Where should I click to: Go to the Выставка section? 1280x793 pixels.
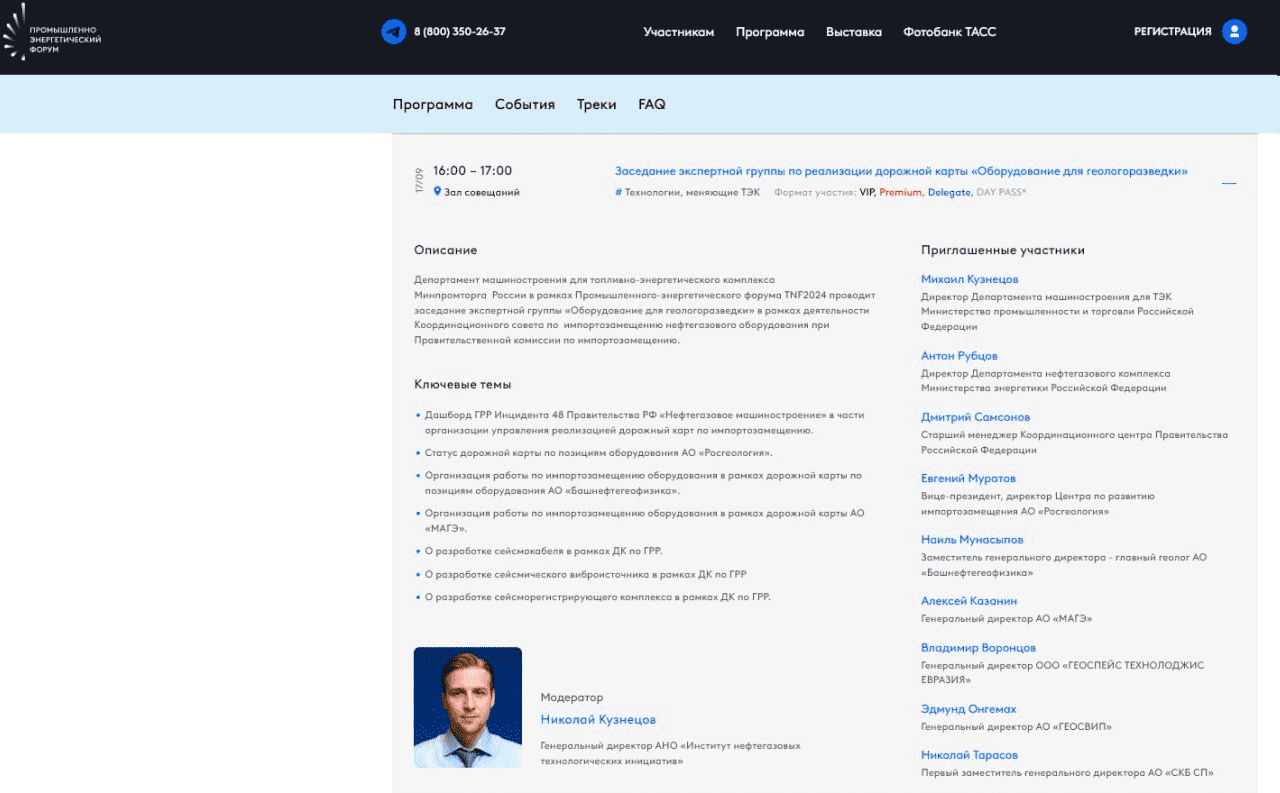coord(854,32)
